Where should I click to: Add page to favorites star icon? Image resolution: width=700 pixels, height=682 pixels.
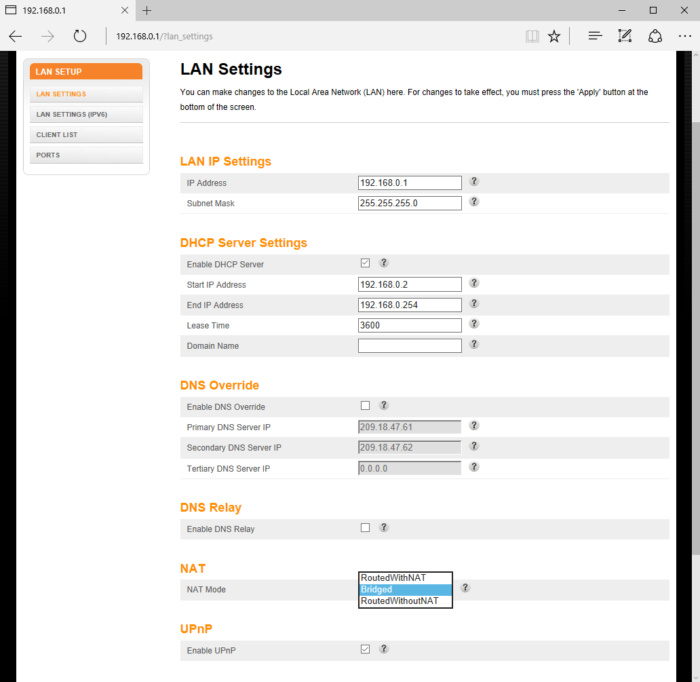point(554,36)
